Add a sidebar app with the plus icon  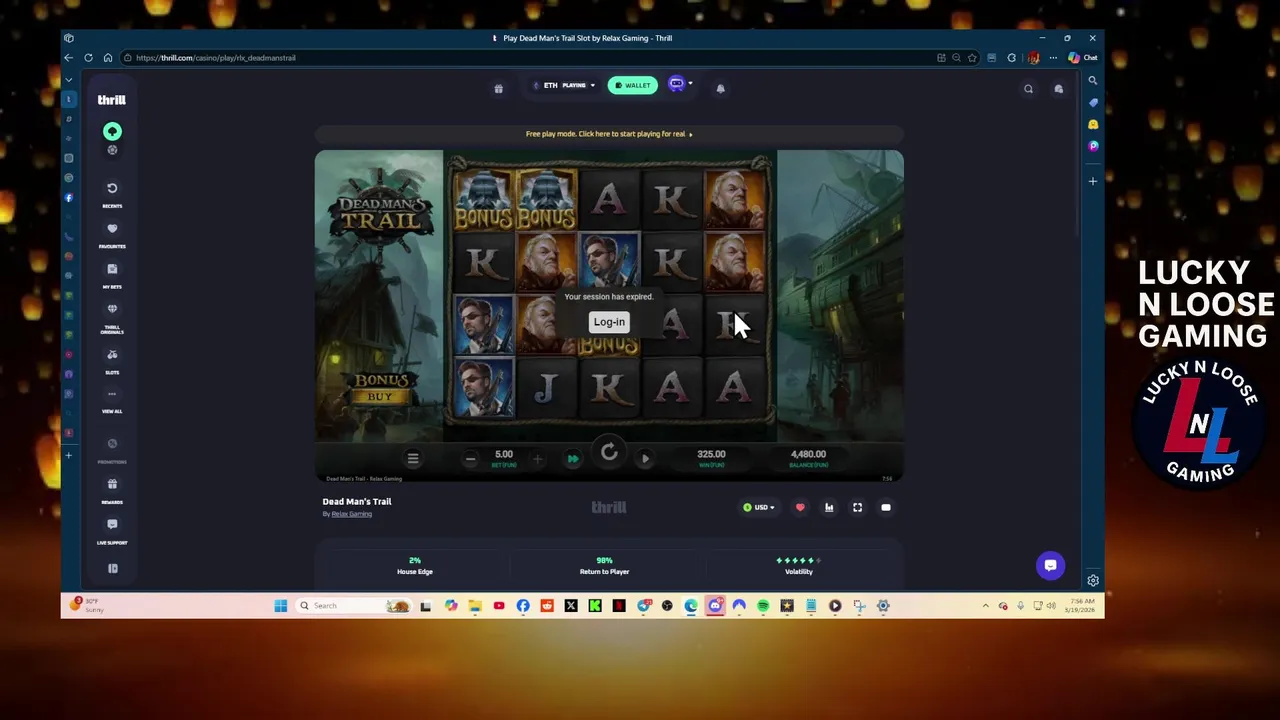pos(1093,181)
